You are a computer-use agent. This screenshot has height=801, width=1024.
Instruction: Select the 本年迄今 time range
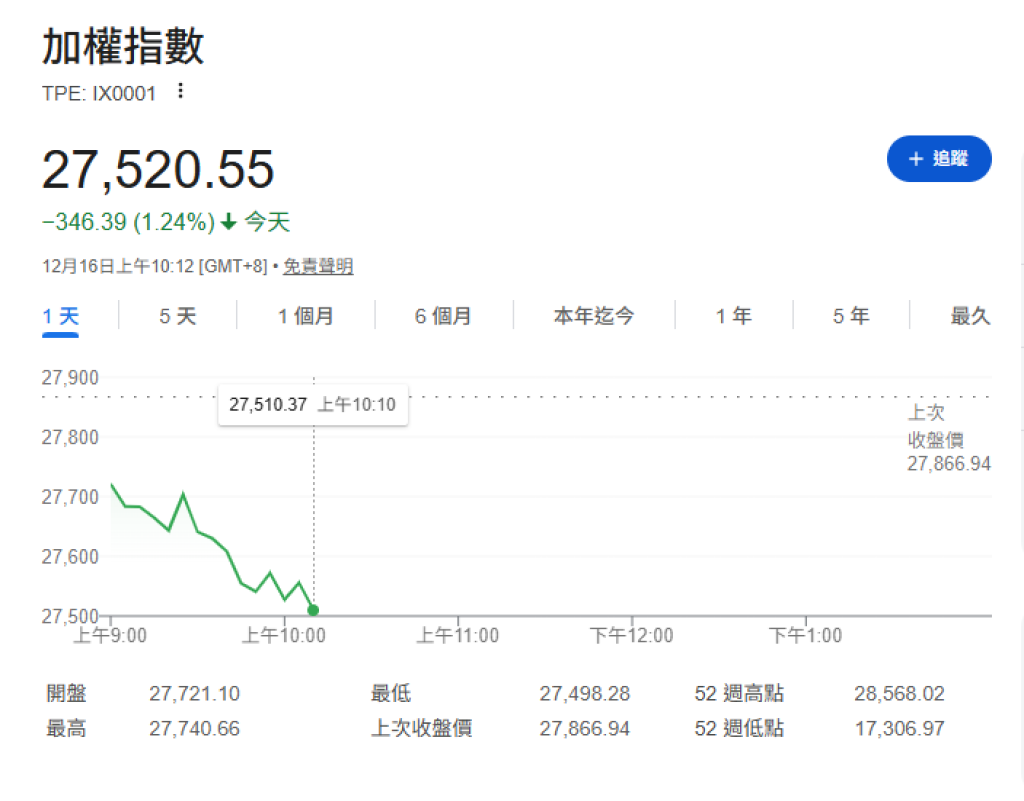tap(594, 315)
